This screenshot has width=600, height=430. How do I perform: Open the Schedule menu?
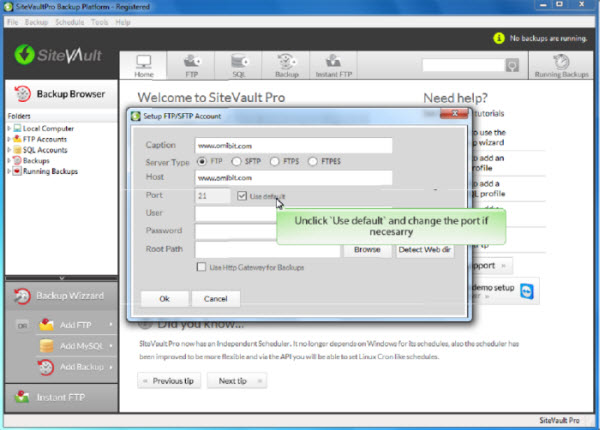69,22
